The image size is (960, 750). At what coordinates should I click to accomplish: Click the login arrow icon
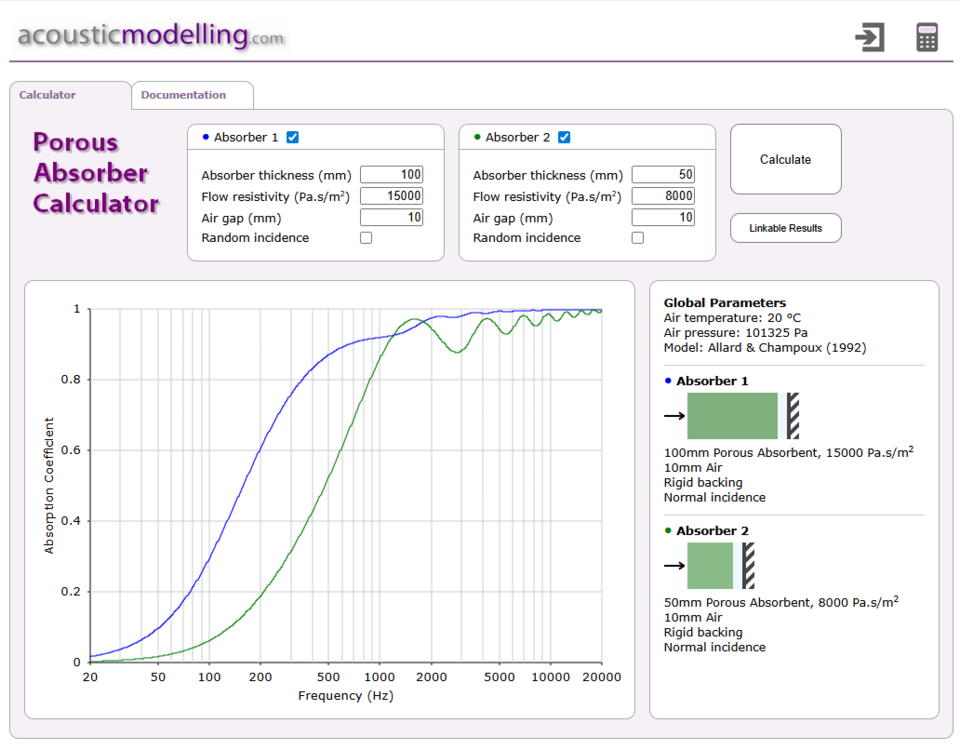tap(870, 37)
